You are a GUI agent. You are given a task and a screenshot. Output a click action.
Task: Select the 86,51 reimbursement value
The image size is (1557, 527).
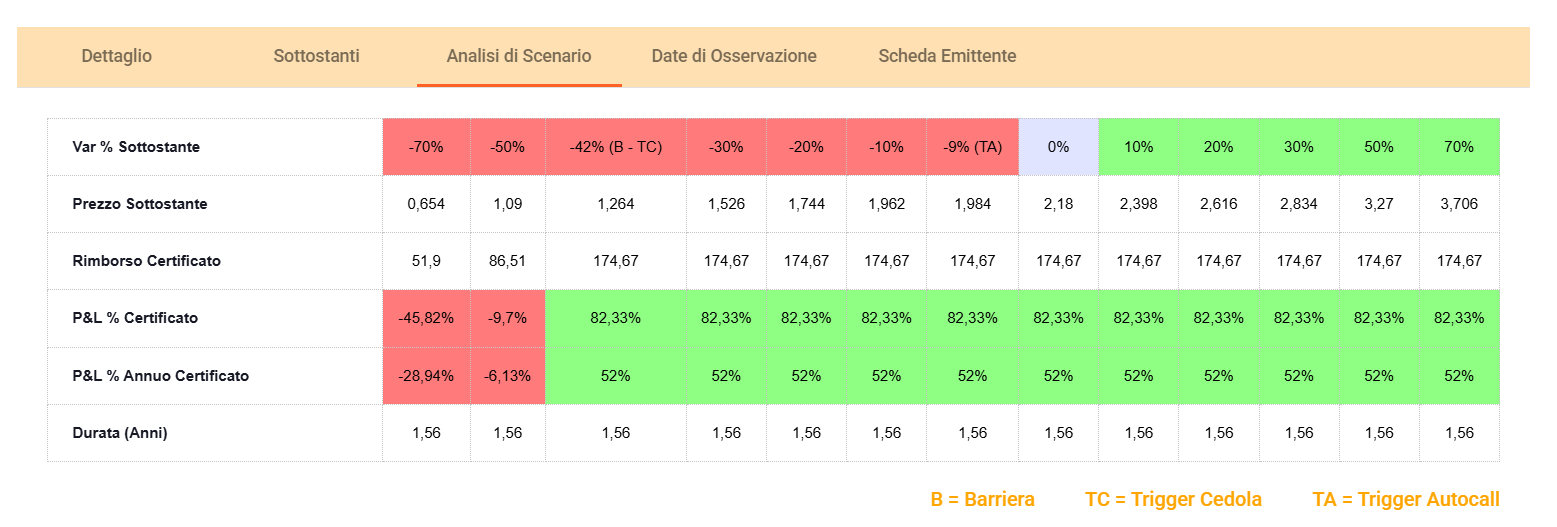click(x=507, y=261)
